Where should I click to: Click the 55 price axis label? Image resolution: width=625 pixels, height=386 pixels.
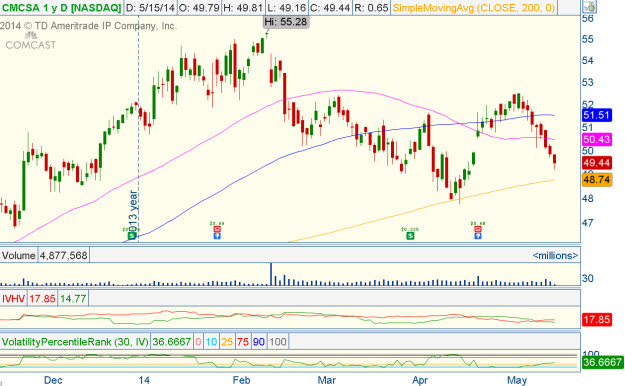pos(588,39)
